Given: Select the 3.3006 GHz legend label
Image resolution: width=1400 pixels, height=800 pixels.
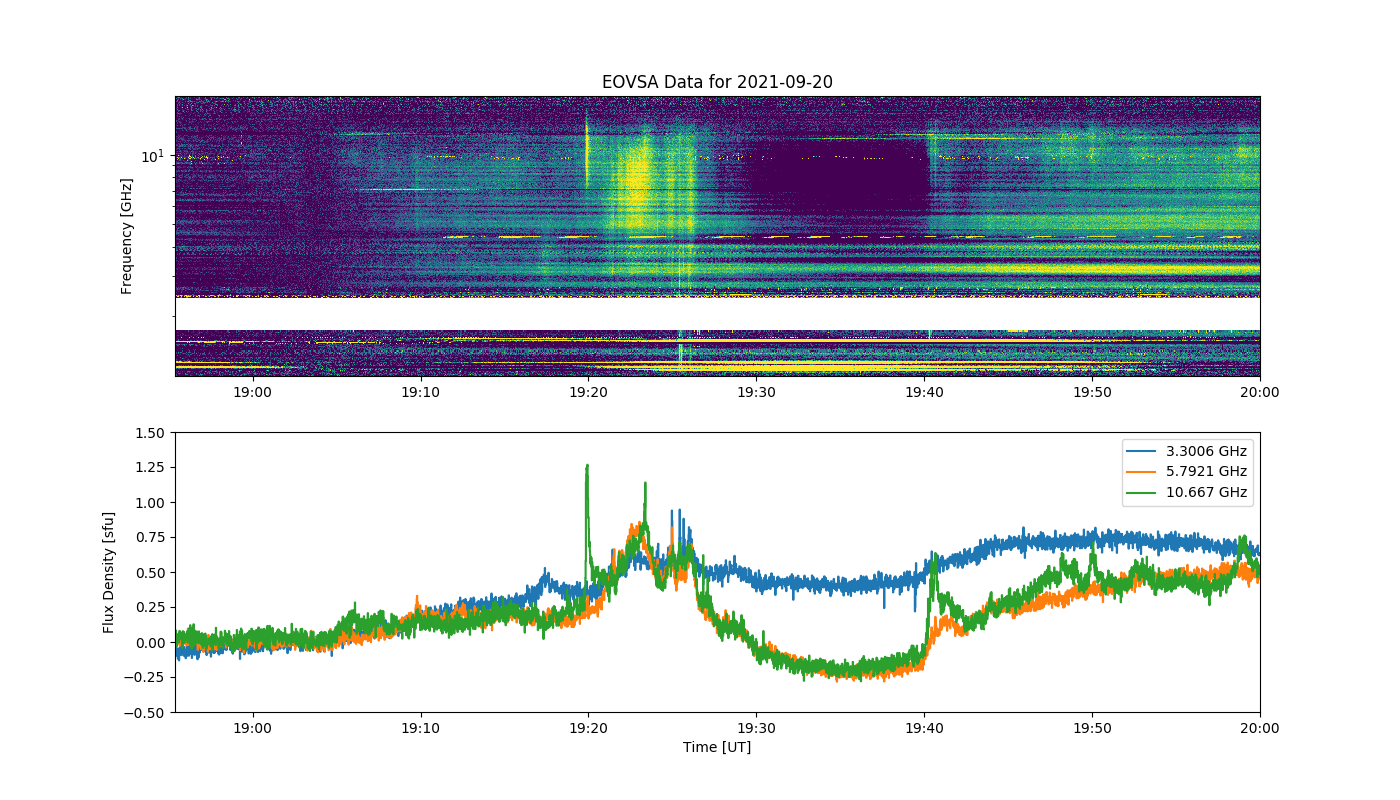Looking at the screenshot, I should click(x=1207, y=451).
